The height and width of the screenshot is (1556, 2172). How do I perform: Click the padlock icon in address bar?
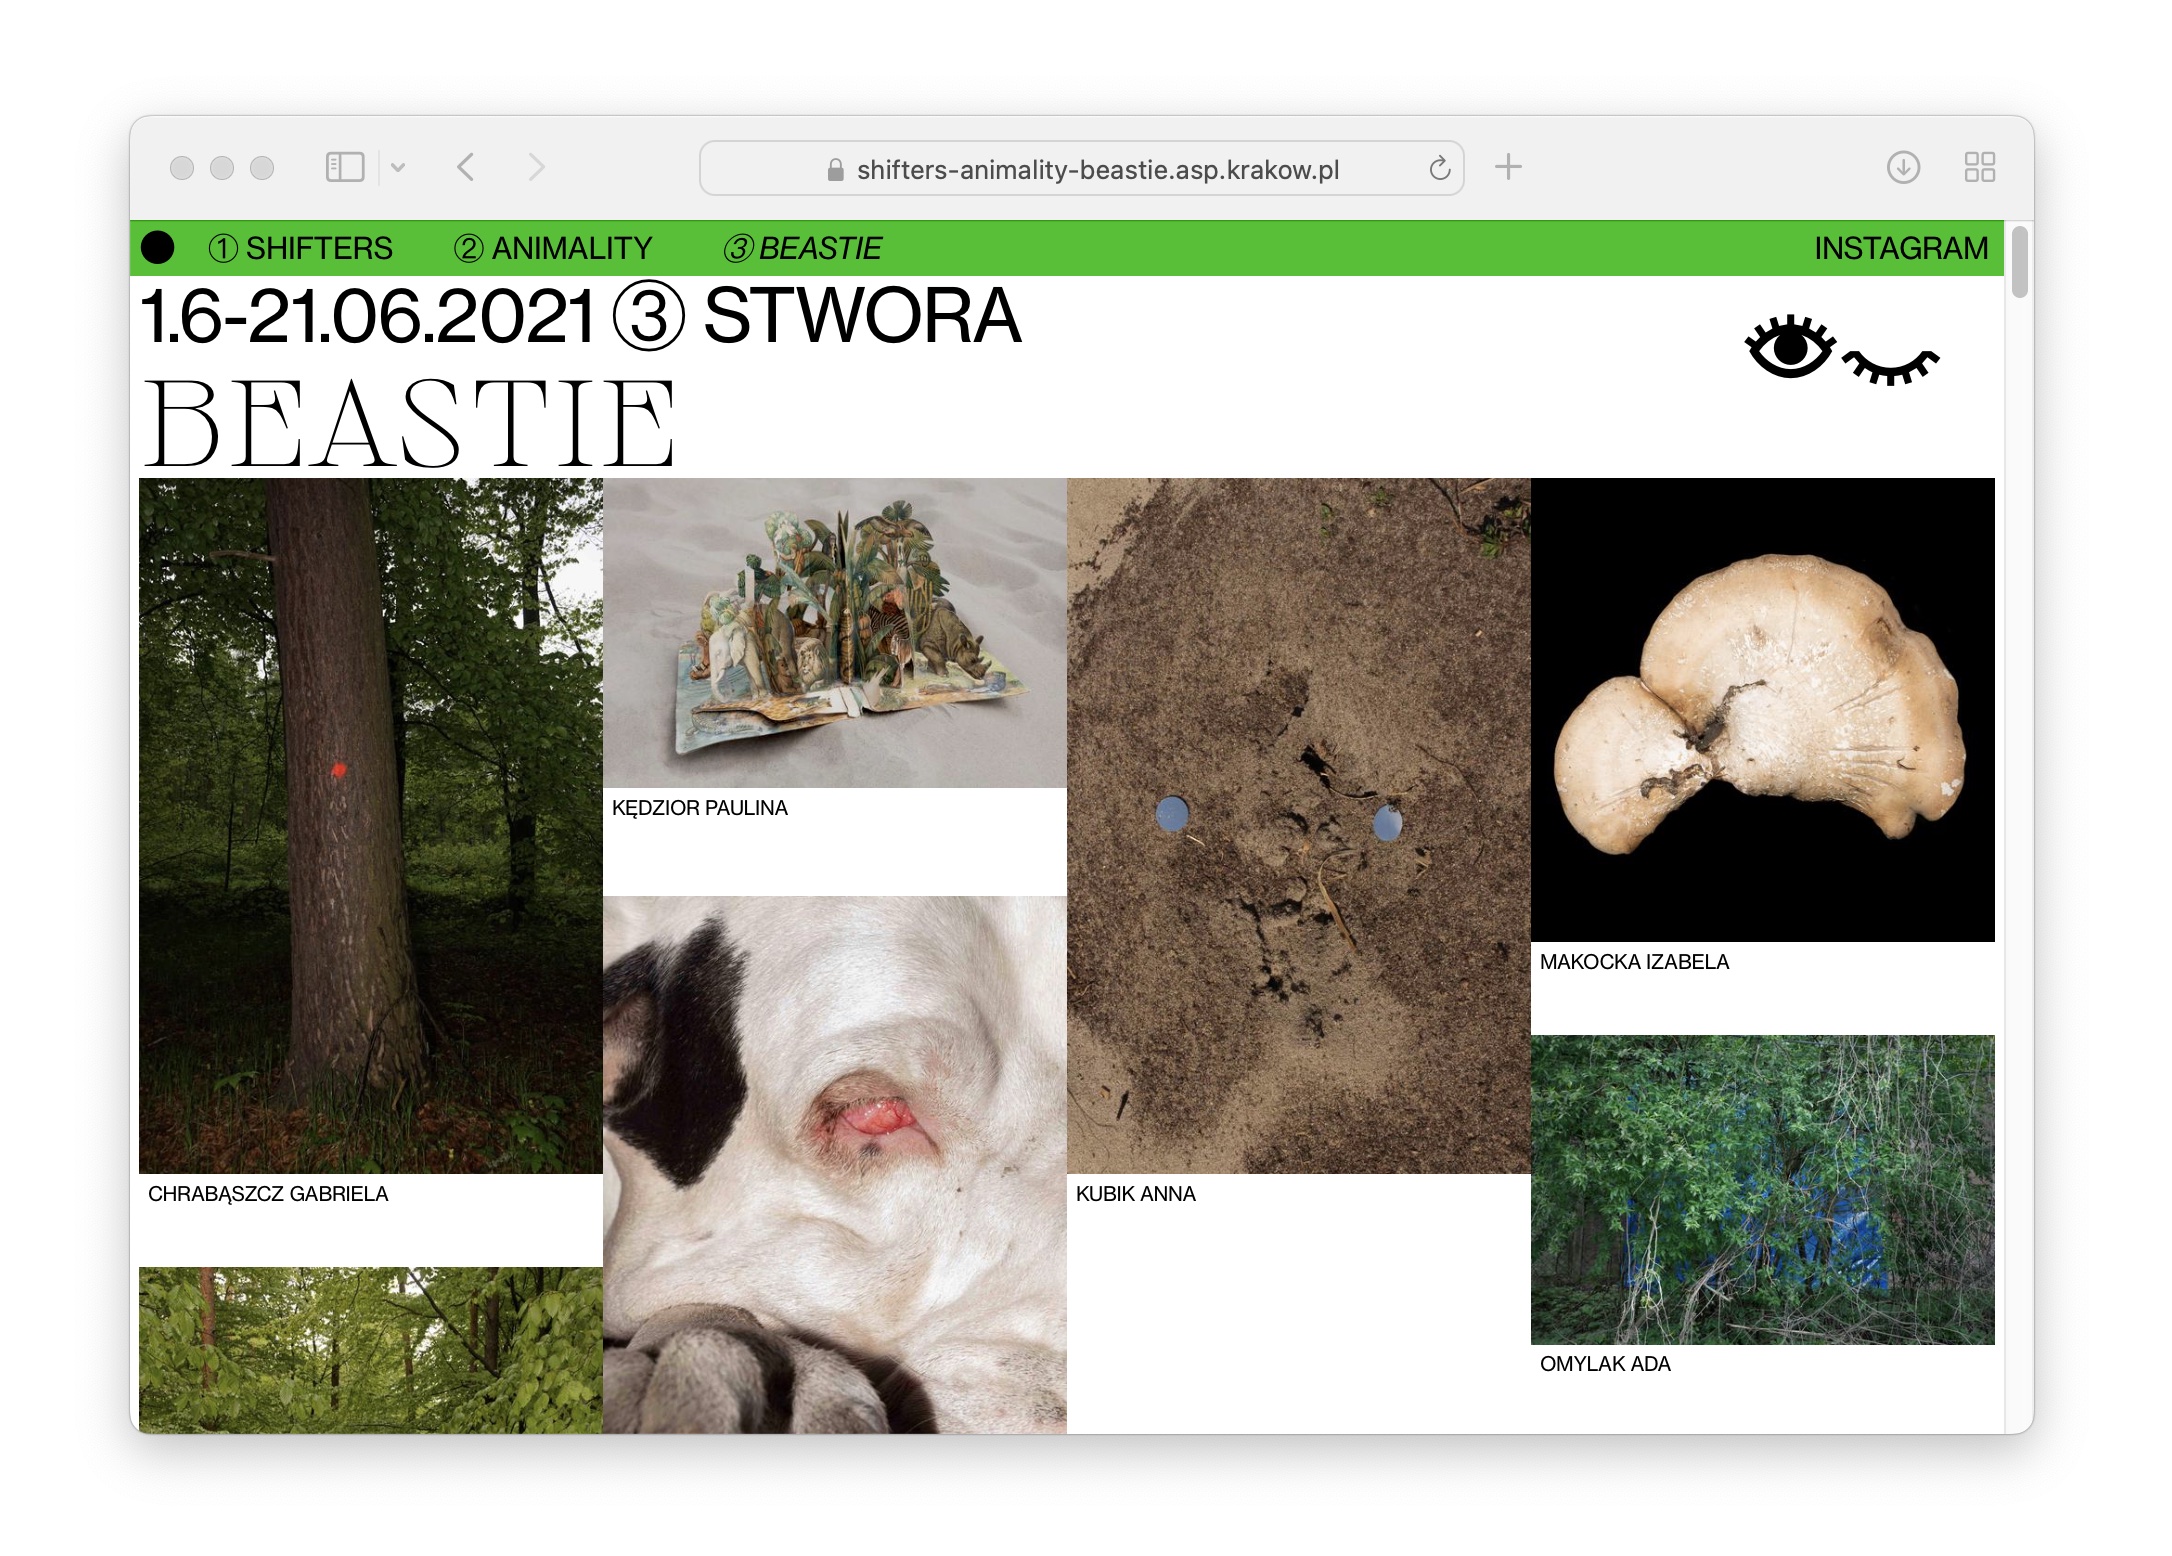click(836, 171)
